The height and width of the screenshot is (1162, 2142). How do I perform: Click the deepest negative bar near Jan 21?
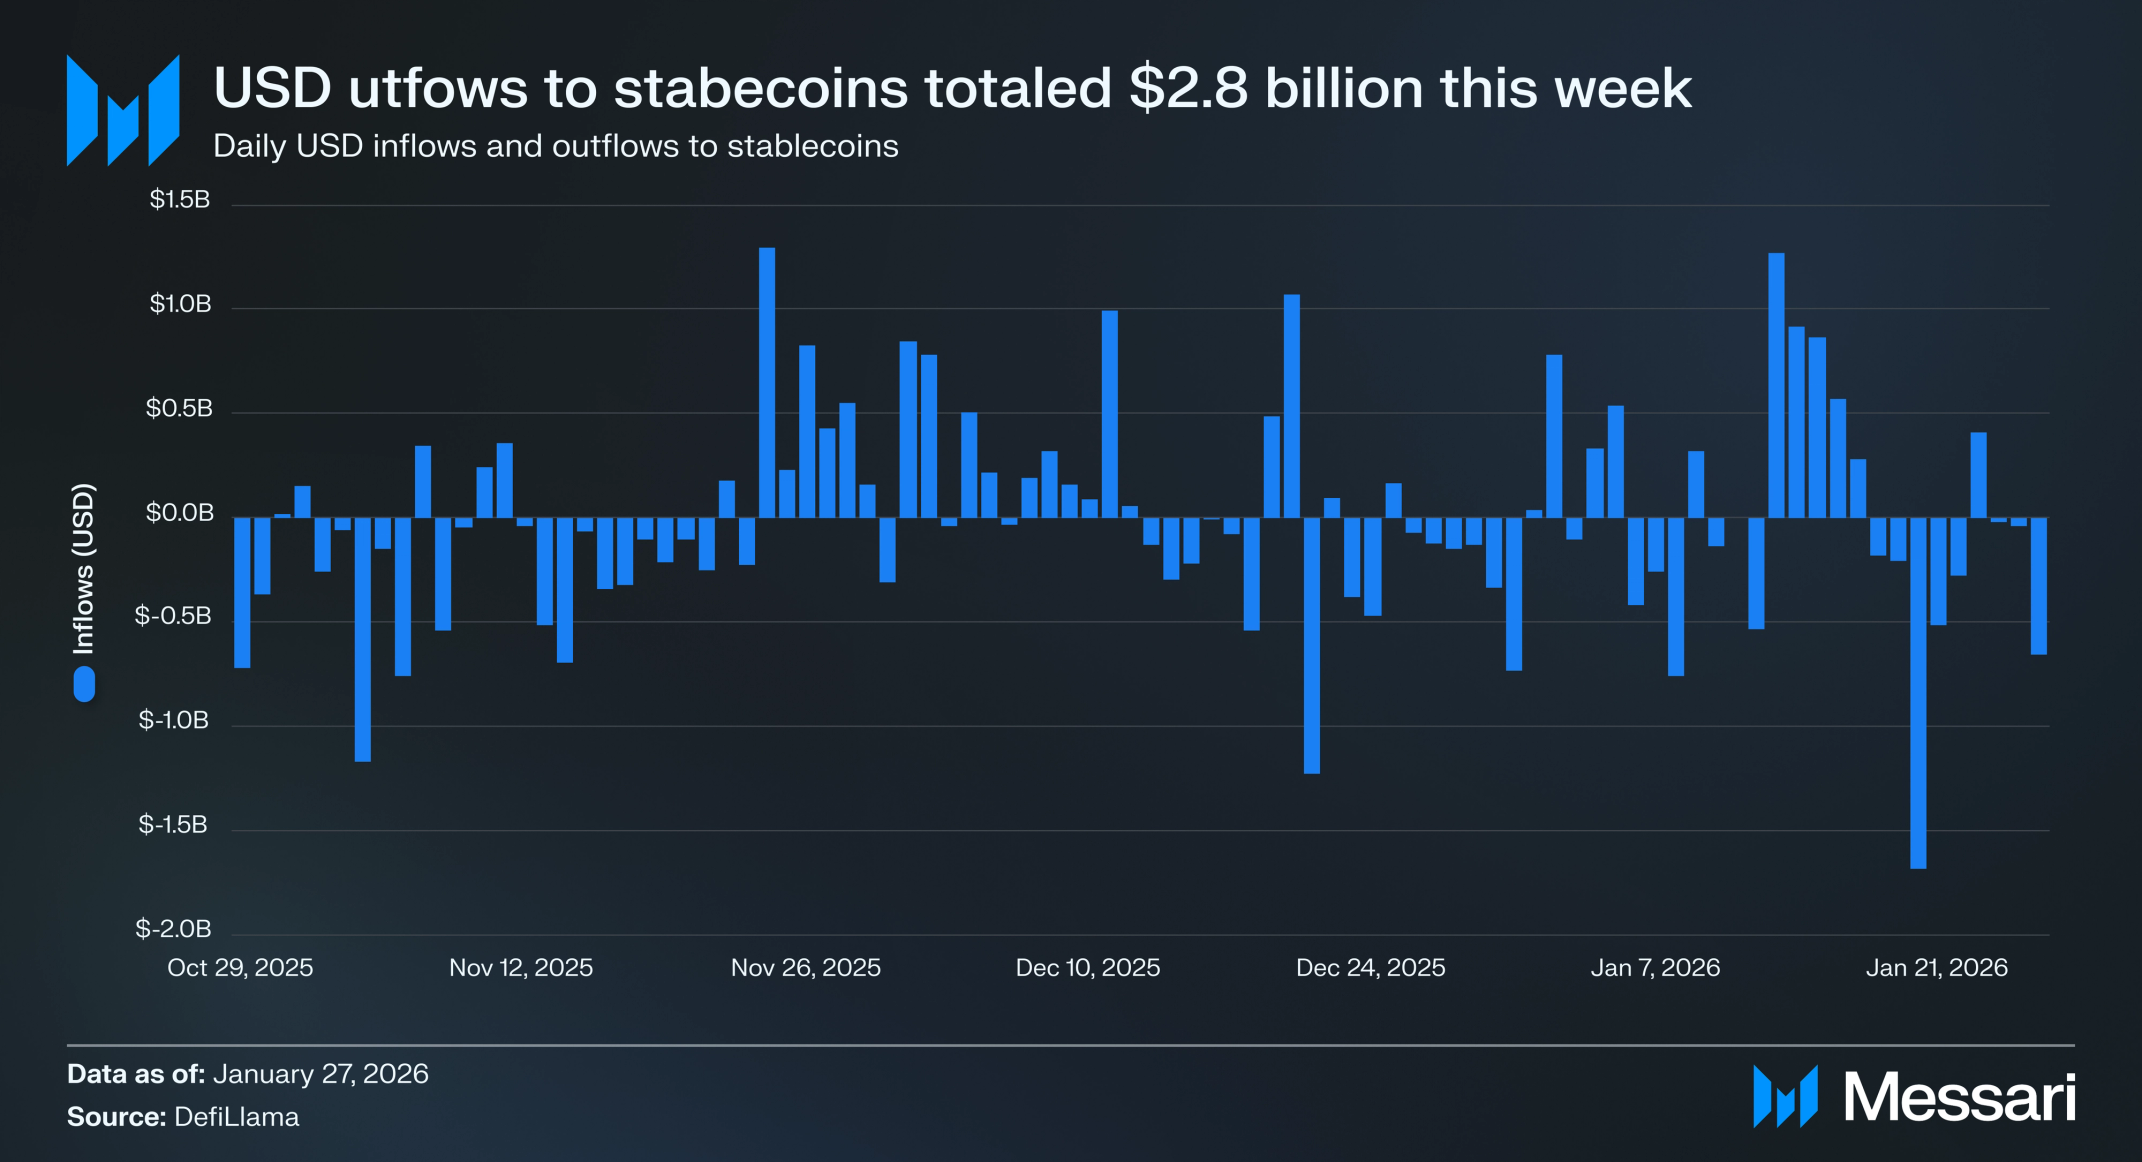[1918, 693]
